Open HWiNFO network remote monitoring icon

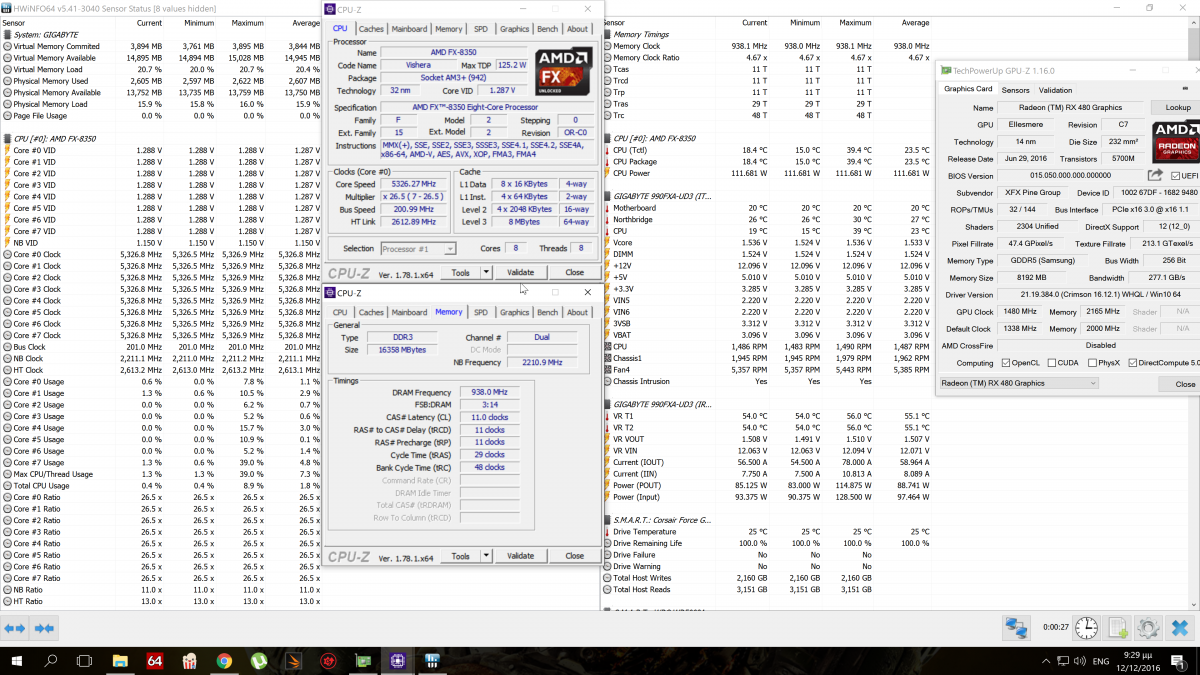1017,628
